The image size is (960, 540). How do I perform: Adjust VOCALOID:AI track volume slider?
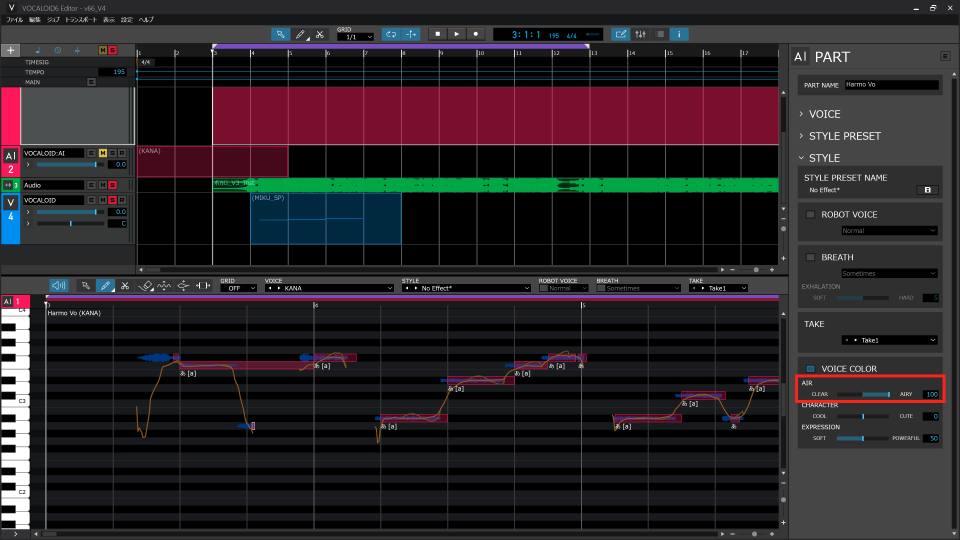(70, 165)
